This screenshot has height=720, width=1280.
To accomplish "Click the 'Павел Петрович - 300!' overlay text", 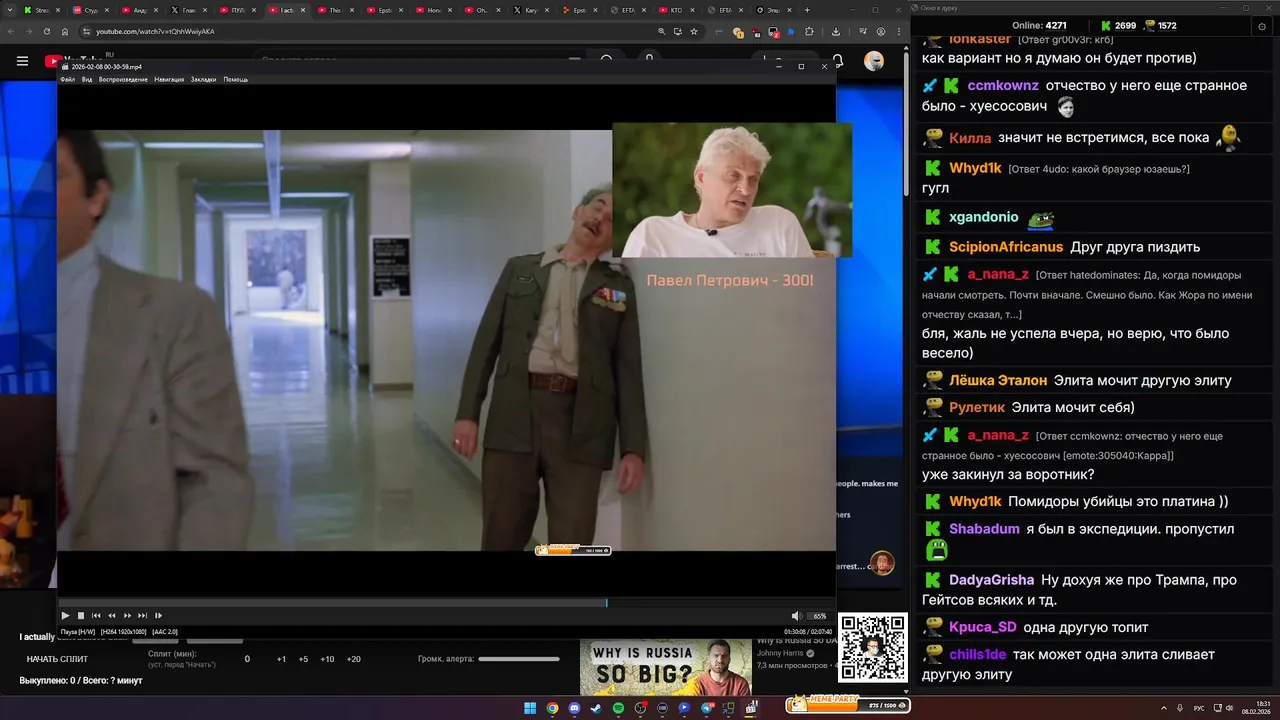I will pyautogui.click(x=730, y=280).
